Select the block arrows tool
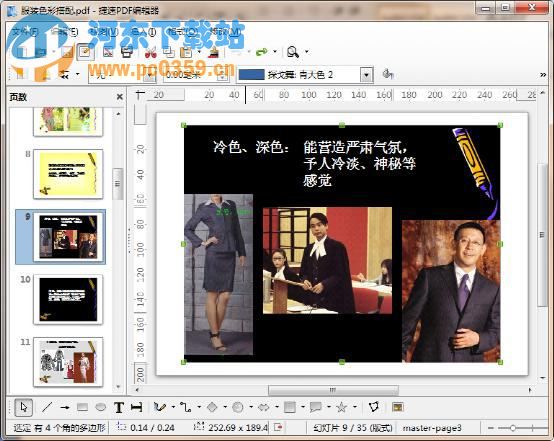The image size is (554, 441). (264, 407)
